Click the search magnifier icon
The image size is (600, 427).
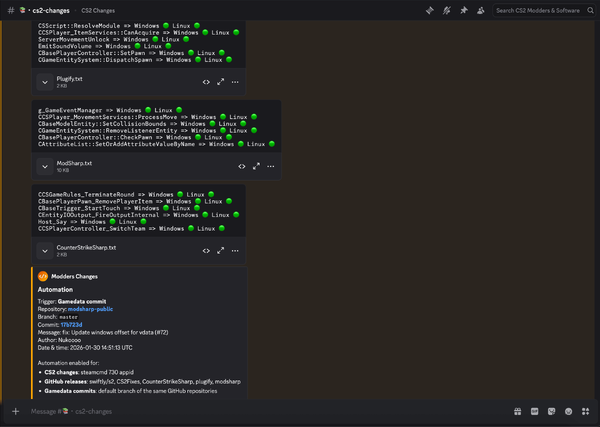coord(590,11)
